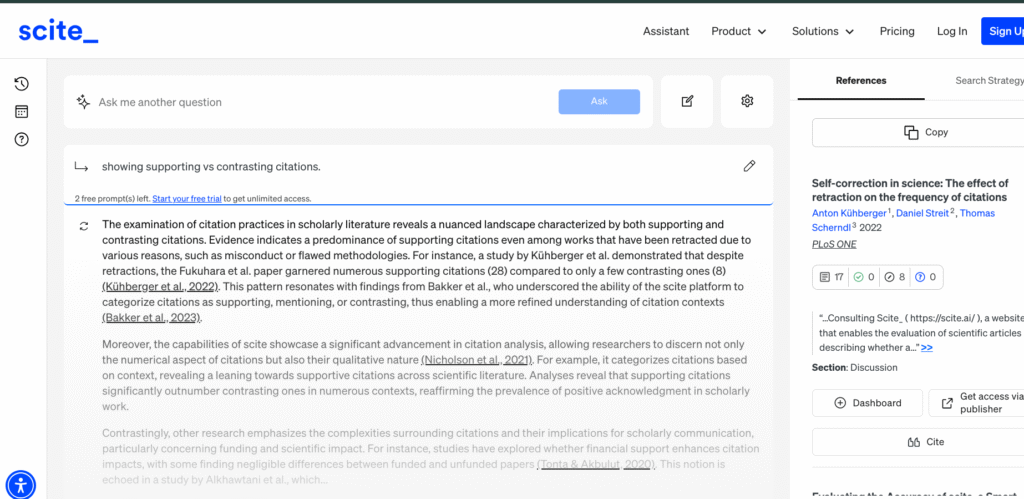Expand the Product dropdown menu

(x=738, y=31)
